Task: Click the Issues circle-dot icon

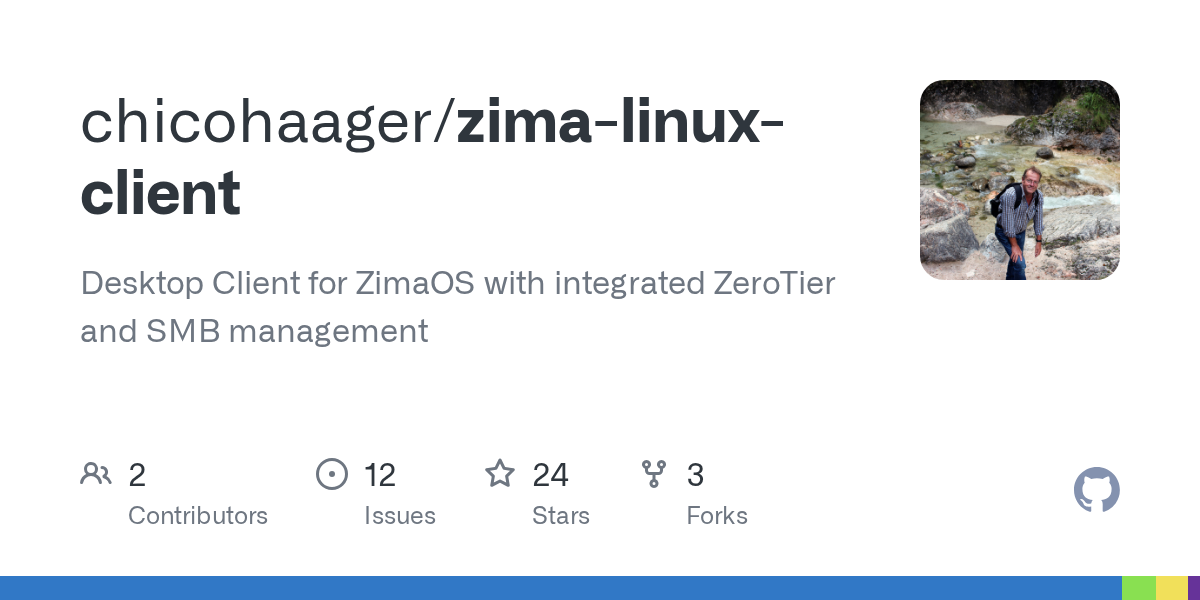Action: click(x=332, y=474)
